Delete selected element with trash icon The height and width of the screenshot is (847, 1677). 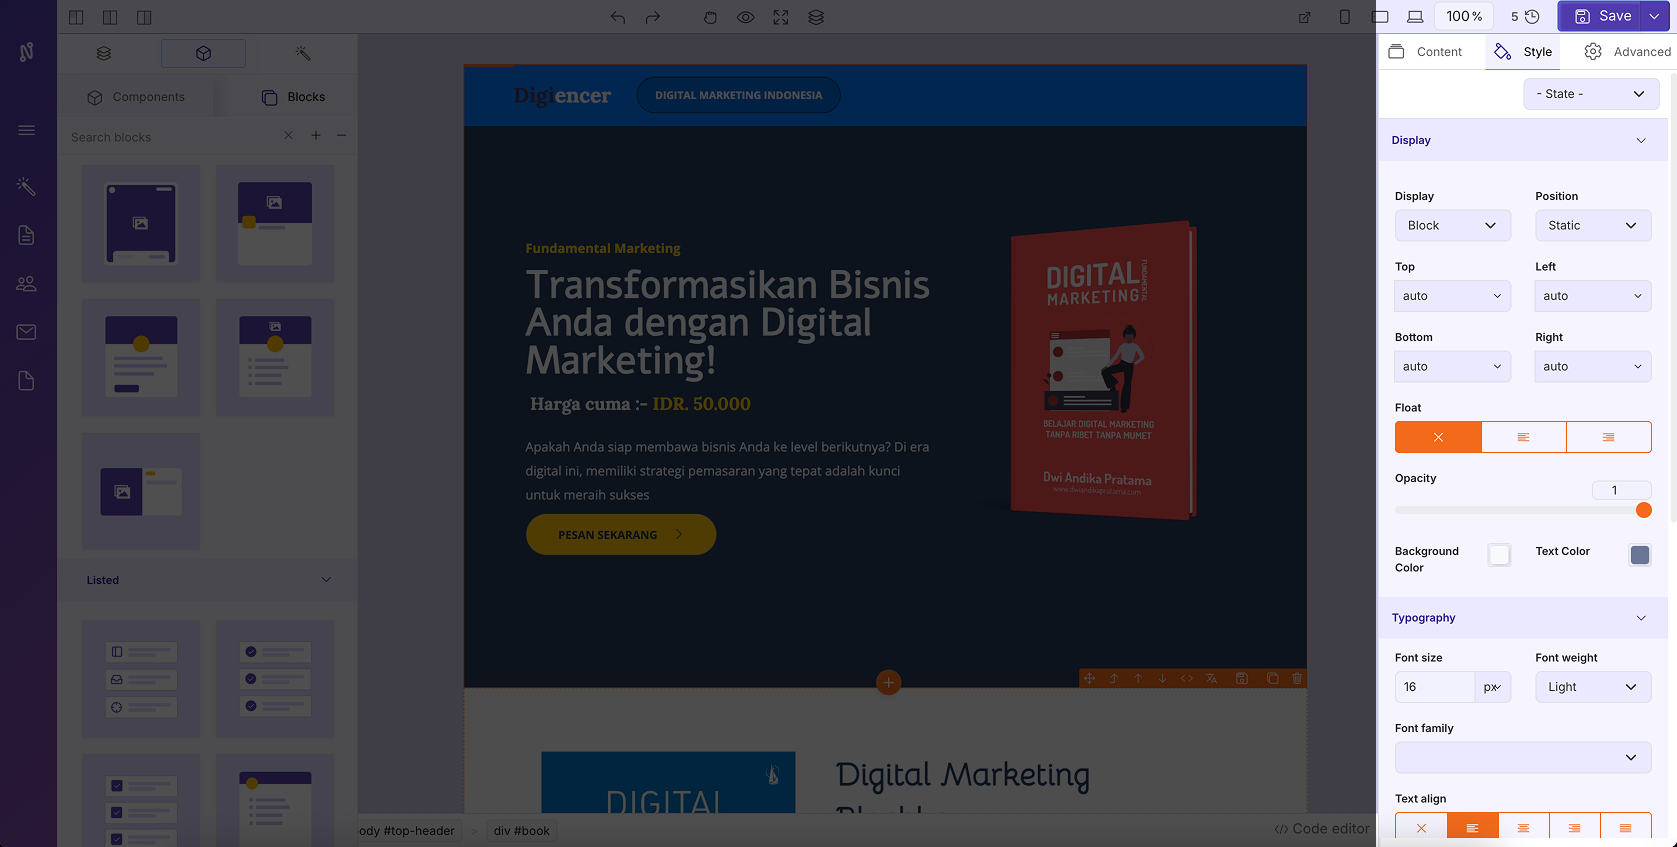[1297, 678]
